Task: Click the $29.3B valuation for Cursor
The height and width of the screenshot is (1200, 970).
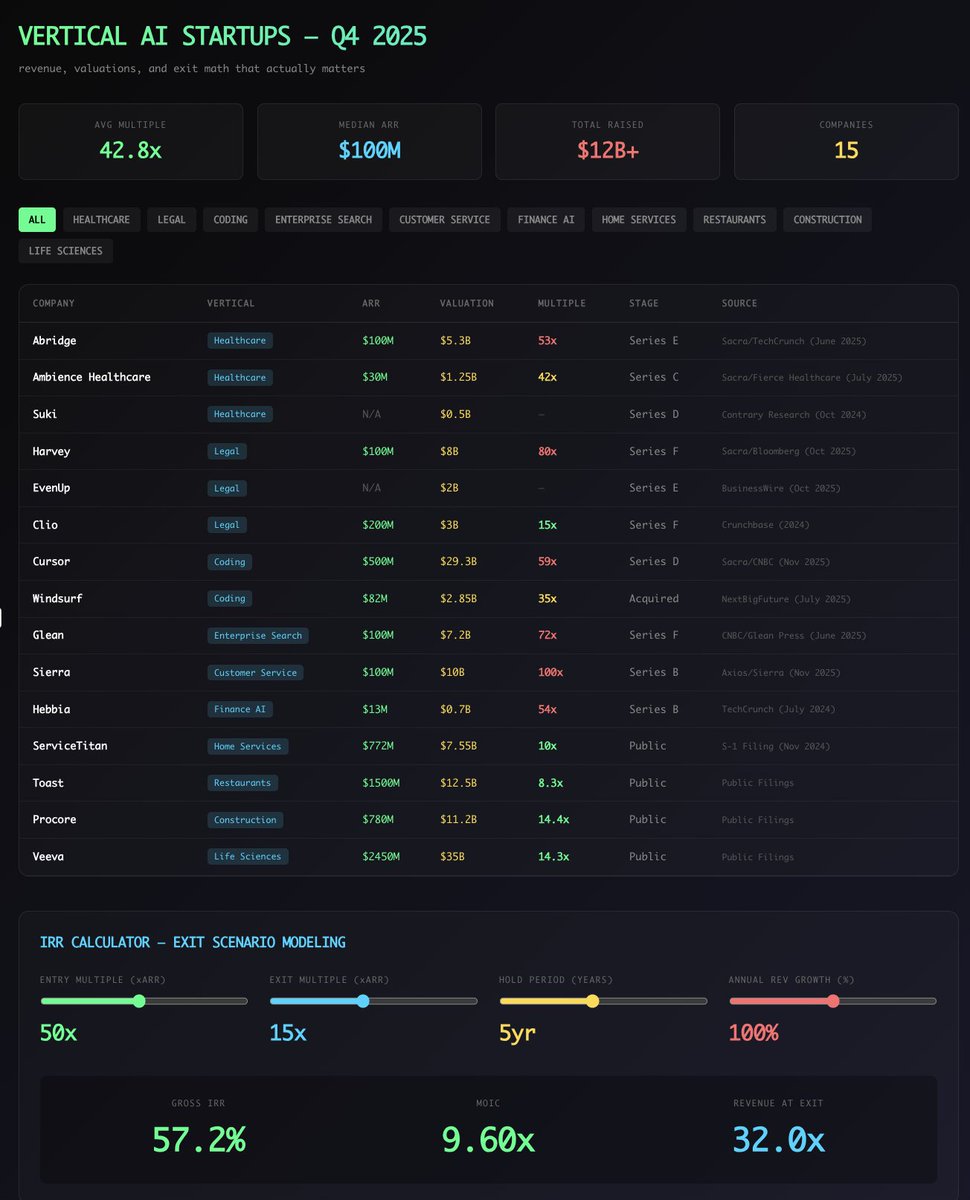Action: coord(459,562)
